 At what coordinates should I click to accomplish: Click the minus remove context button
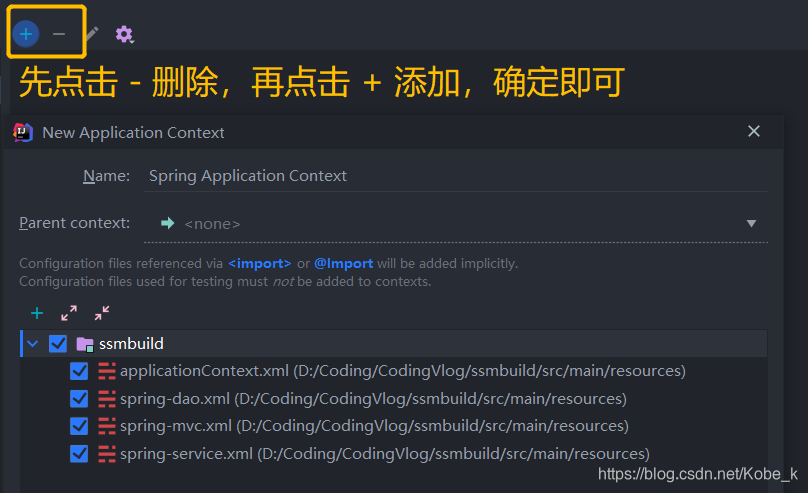point(59,34)
